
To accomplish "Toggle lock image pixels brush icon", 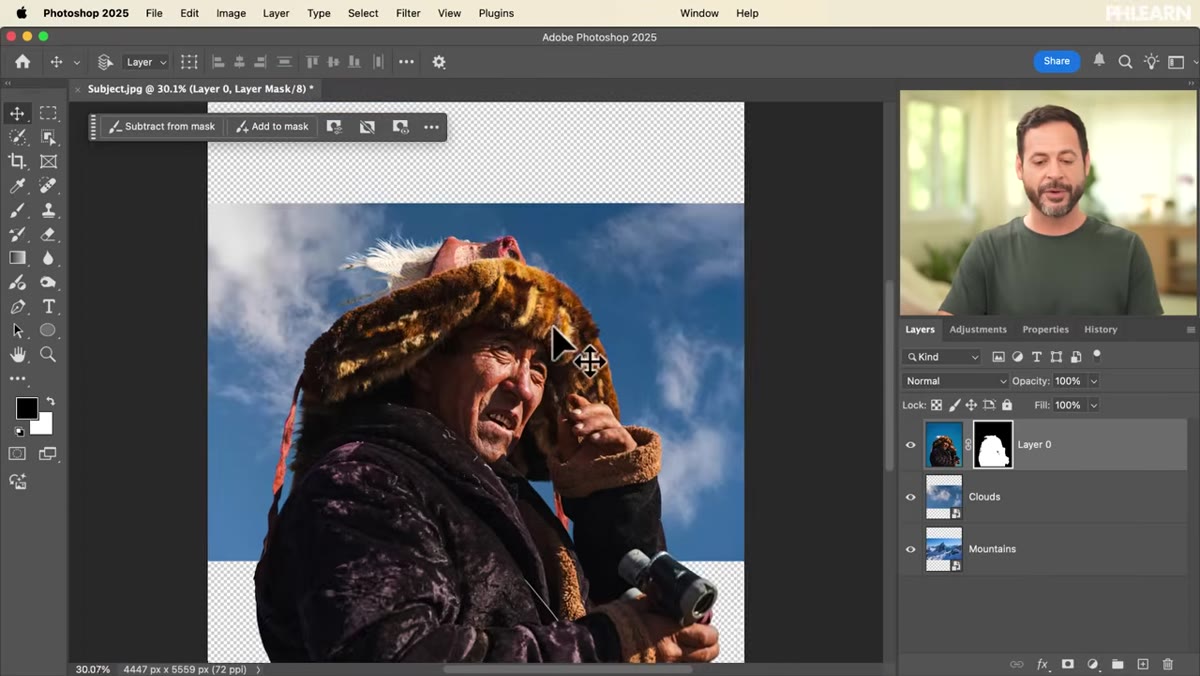I will pos(954,405).
